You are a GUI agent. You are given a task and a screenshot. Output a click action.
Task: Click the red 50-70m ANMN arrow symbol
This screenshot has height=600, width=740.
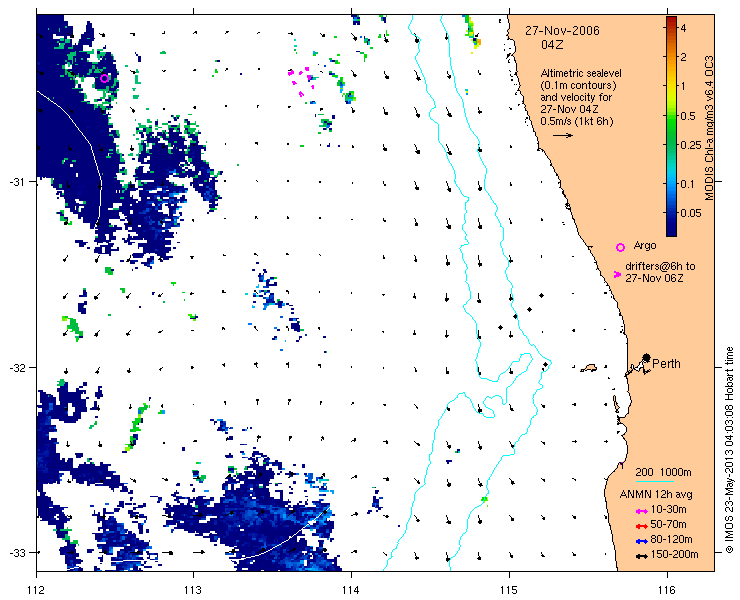tap(641, 526)
